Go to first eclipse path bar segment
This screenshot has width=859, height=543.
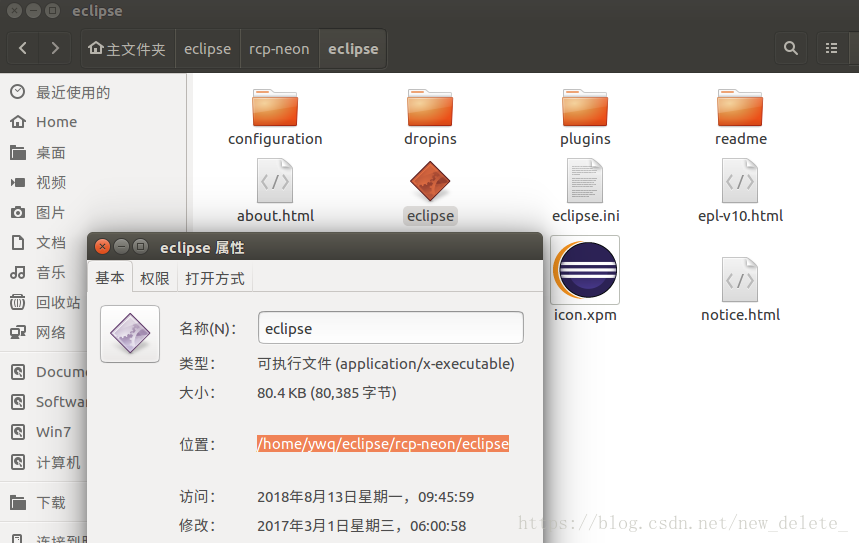208,48
